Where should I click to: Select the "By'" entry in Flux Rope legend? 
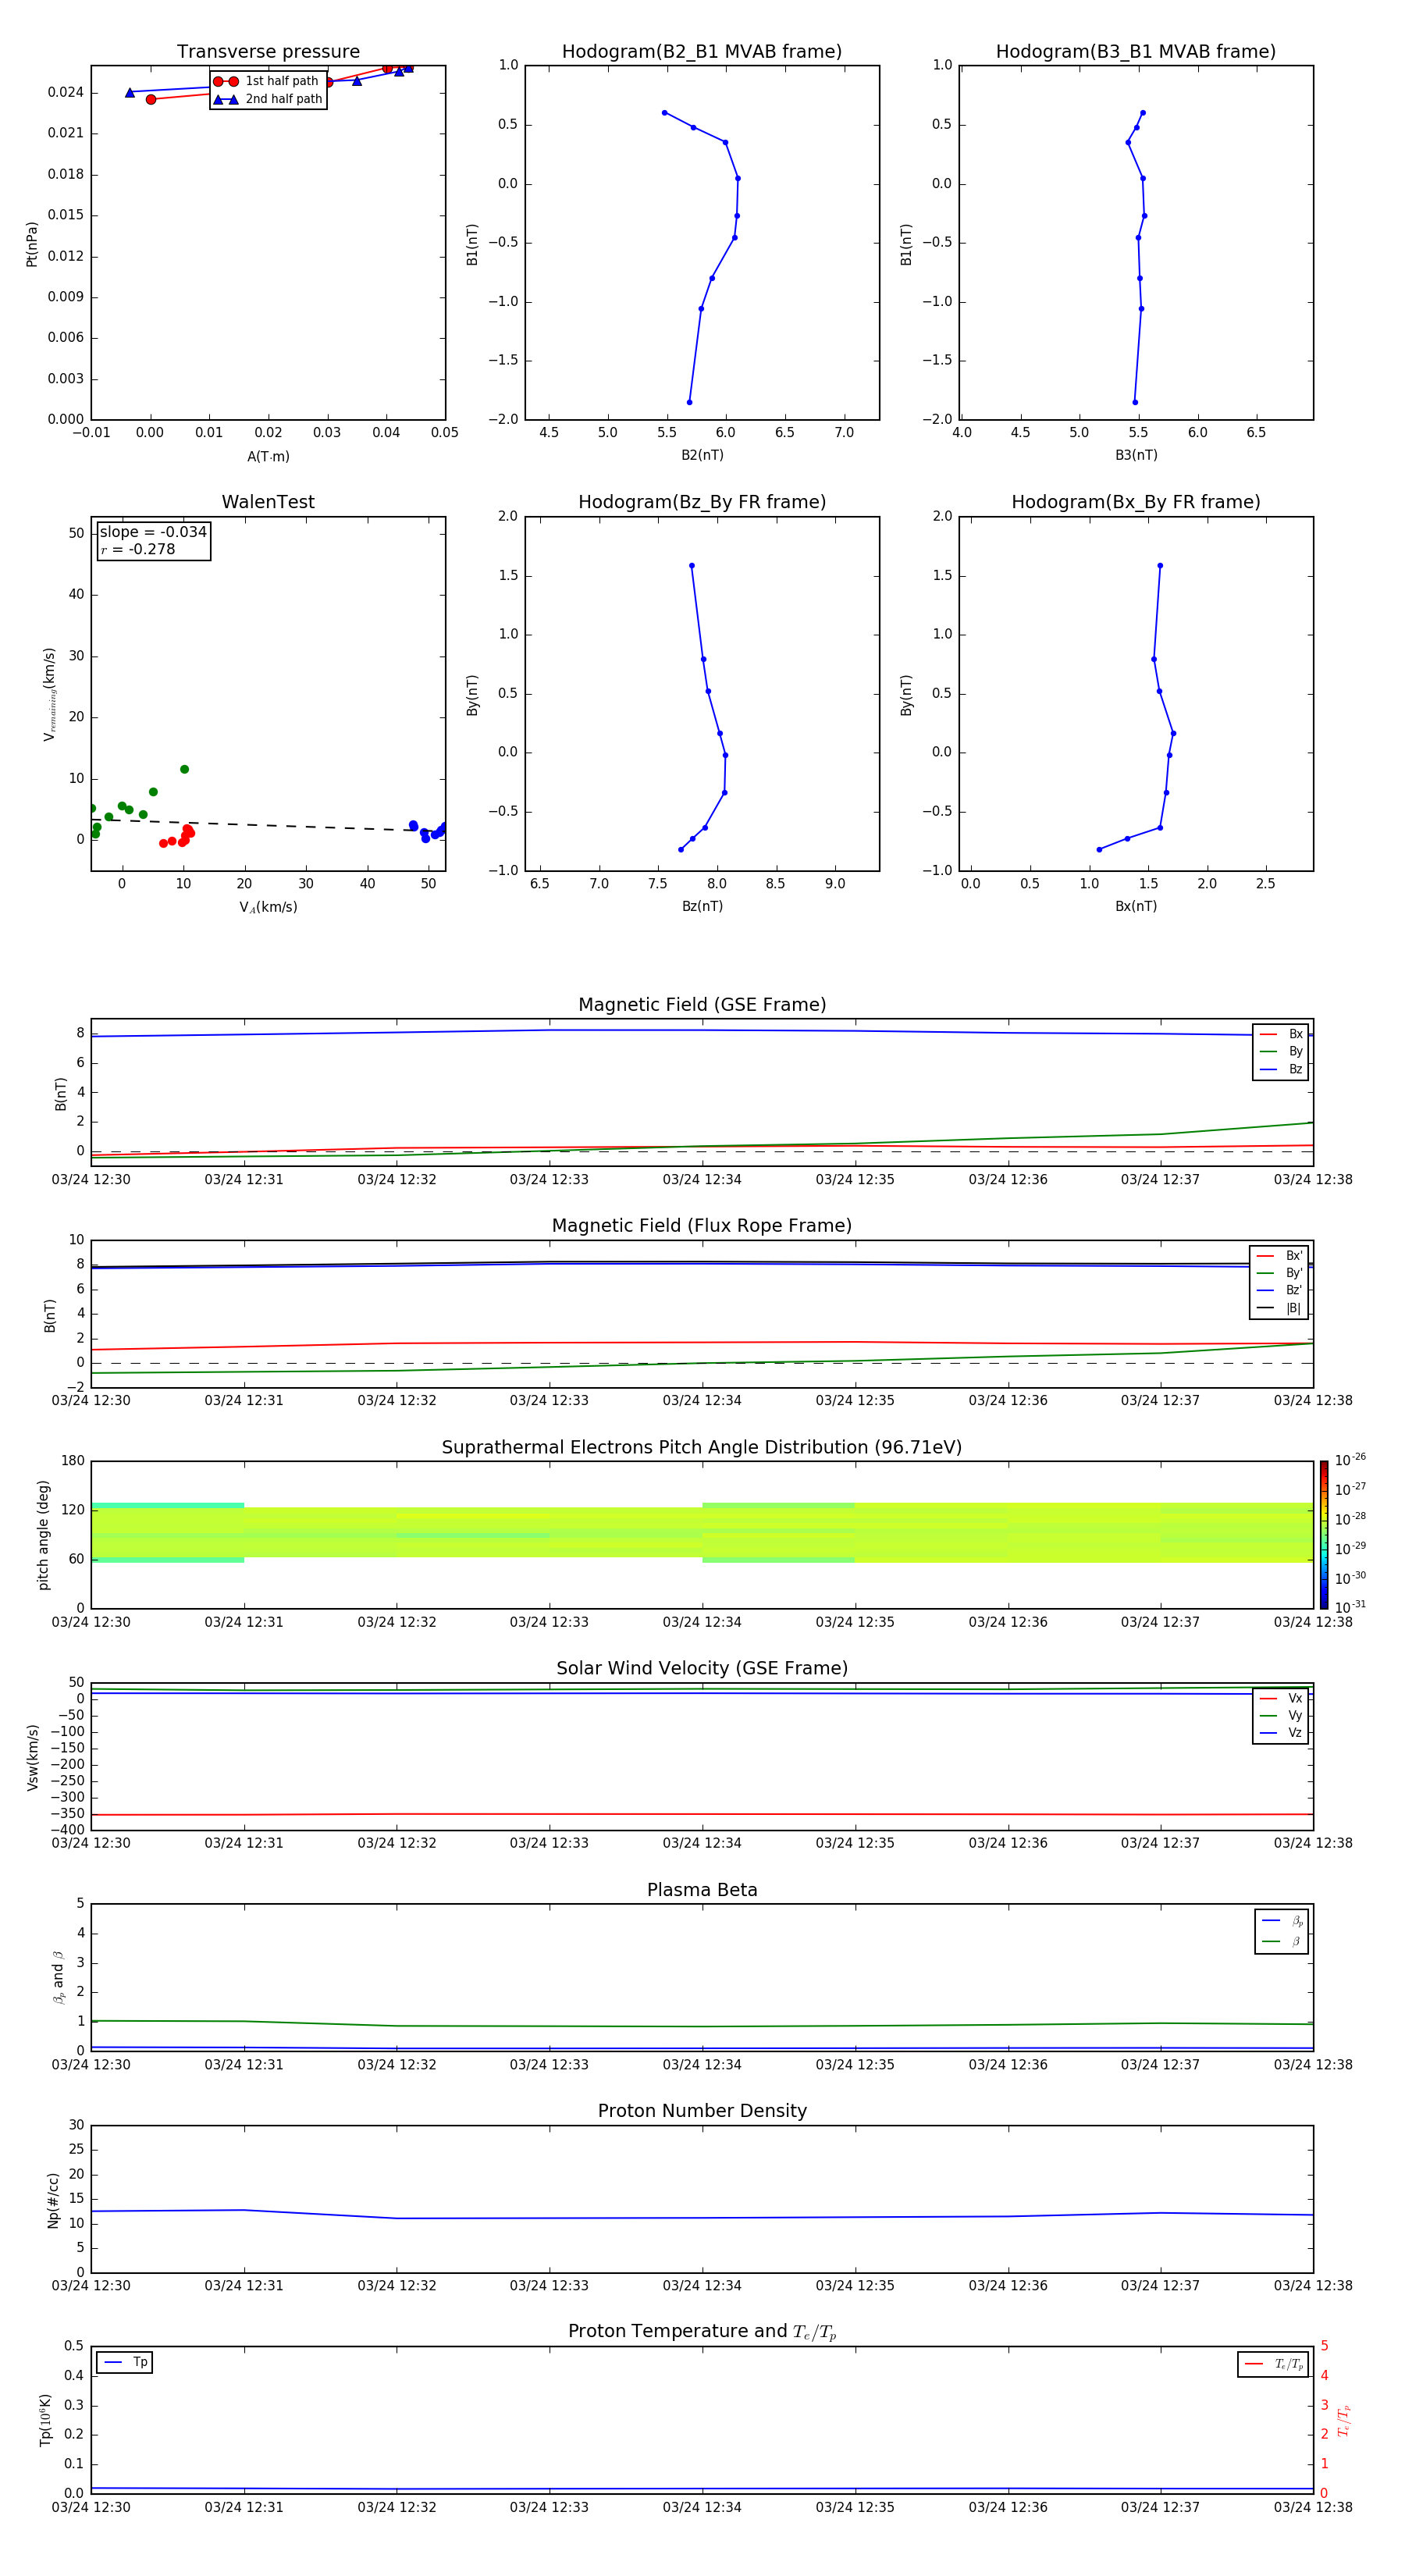tap(1280, 1273)
